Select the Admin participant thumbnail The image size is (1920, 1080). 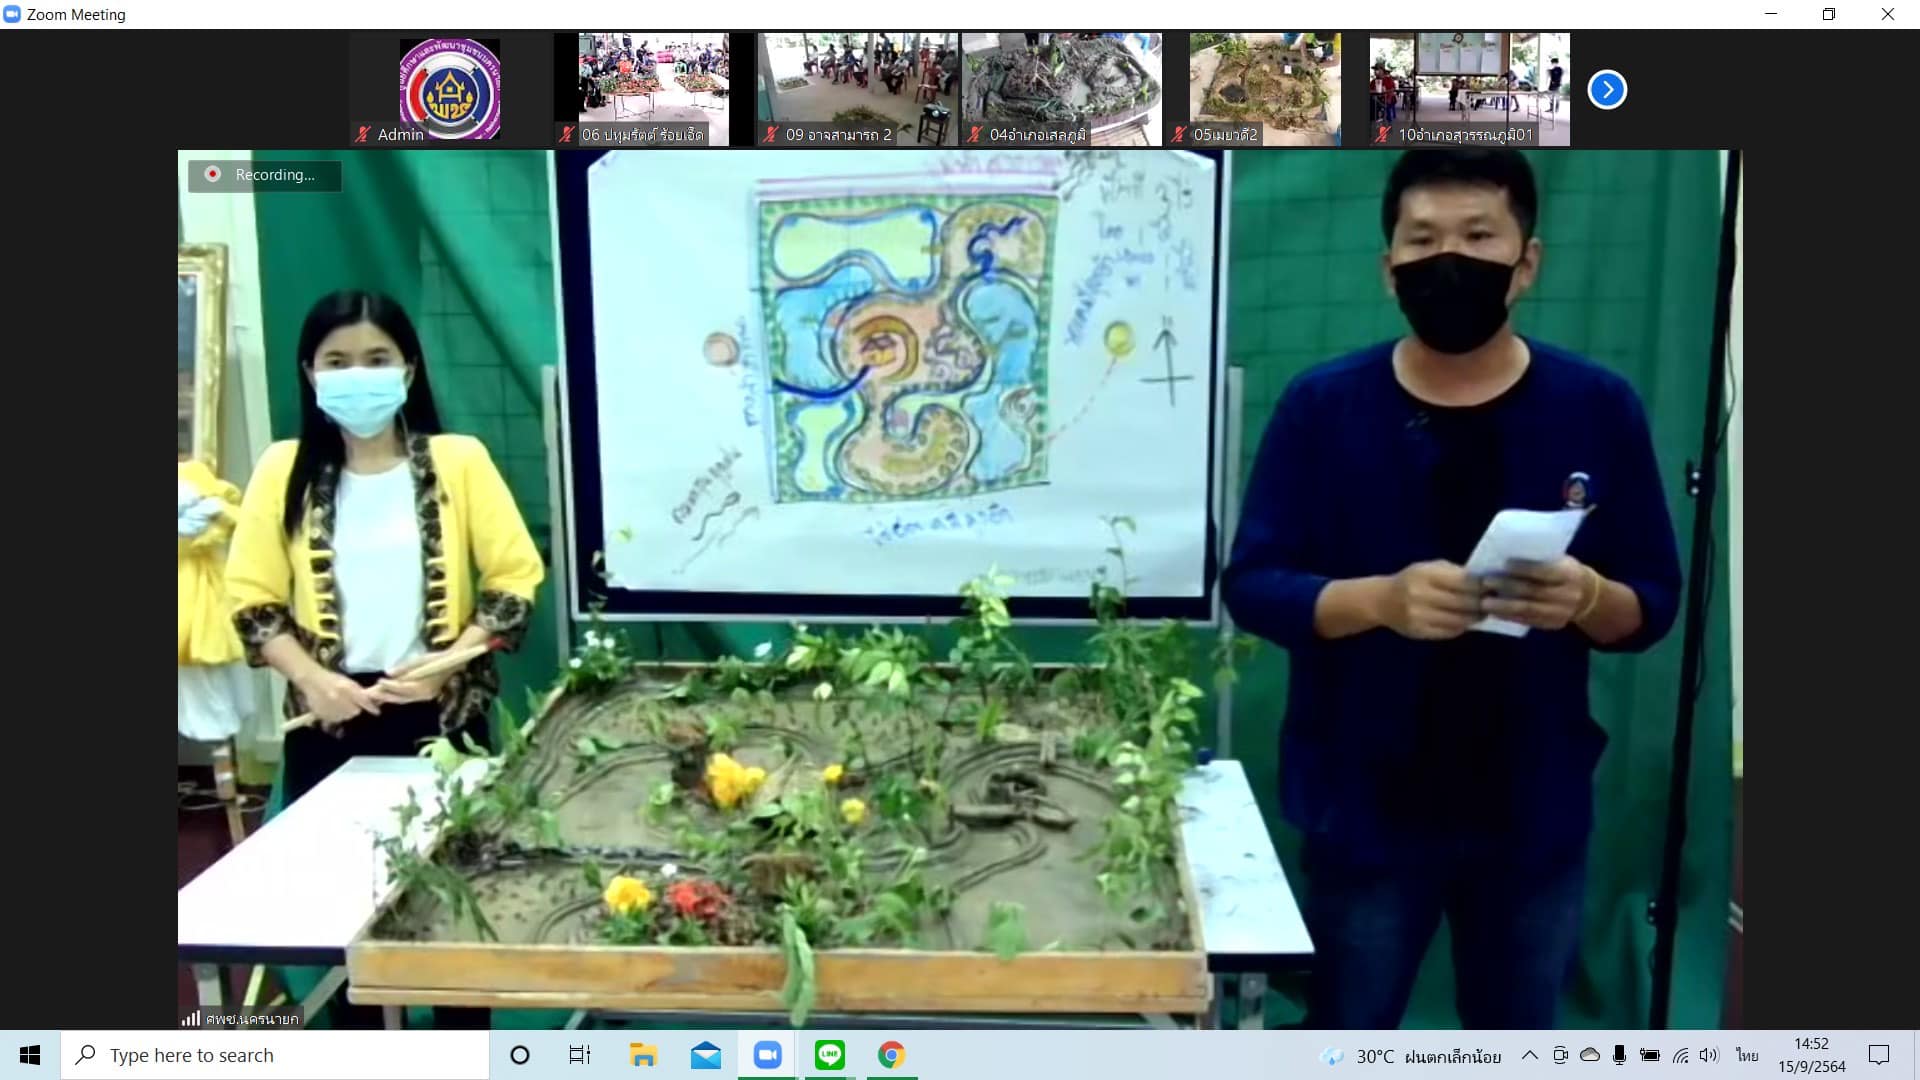click(450, 90)
